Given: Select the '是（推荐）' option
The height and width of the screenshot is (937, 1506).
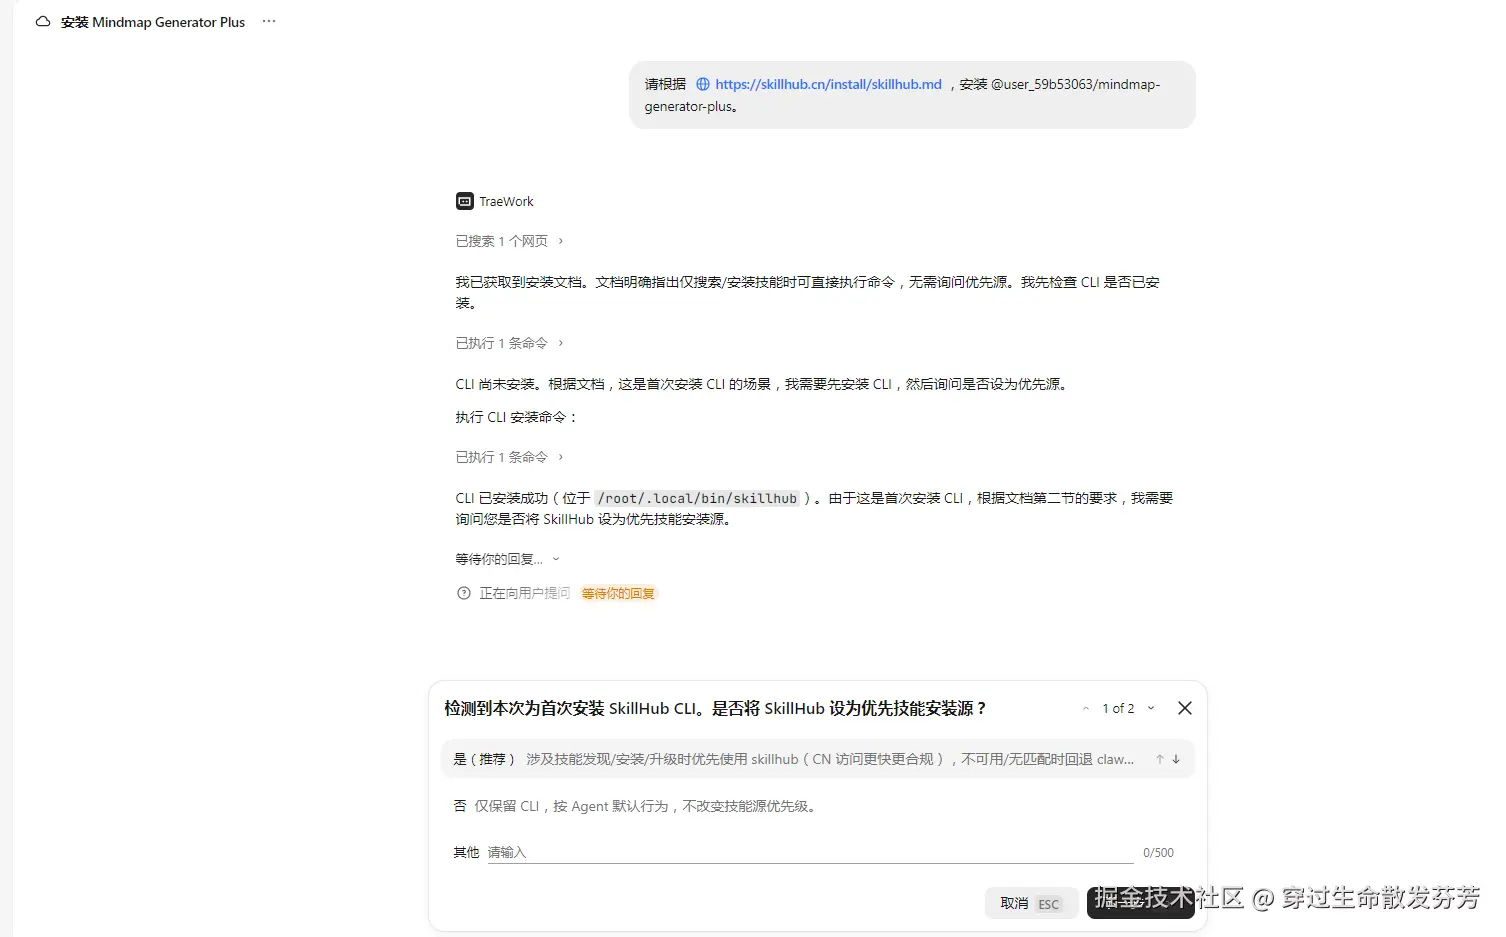Looking at the screenshot, I should point(817,759).
